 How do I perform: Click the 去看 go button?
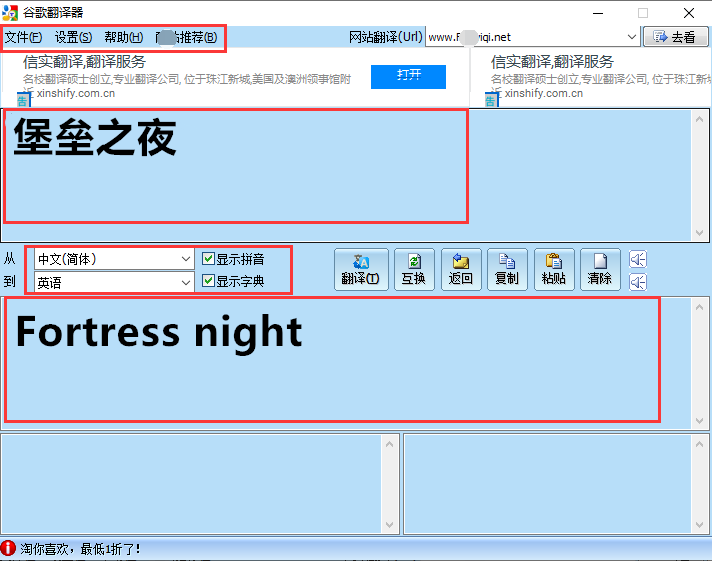[x=676, y=37]
